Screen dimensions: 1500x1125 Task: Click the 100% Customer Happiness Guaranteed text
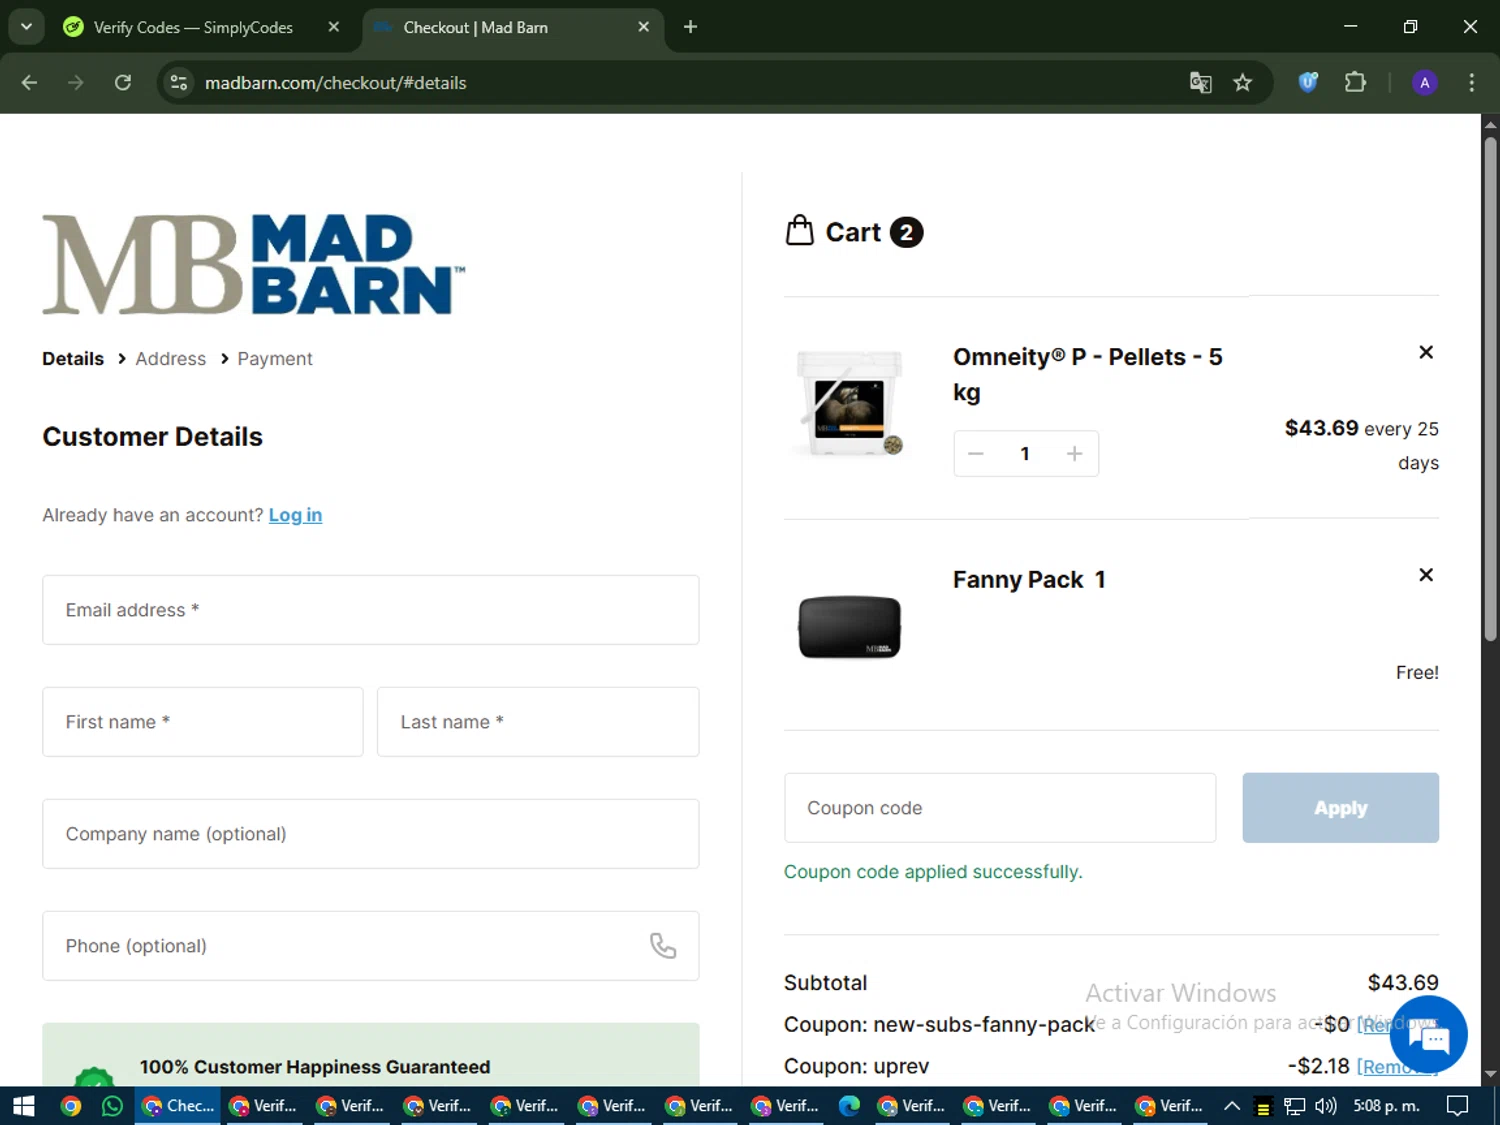[x=315, y=1067]
